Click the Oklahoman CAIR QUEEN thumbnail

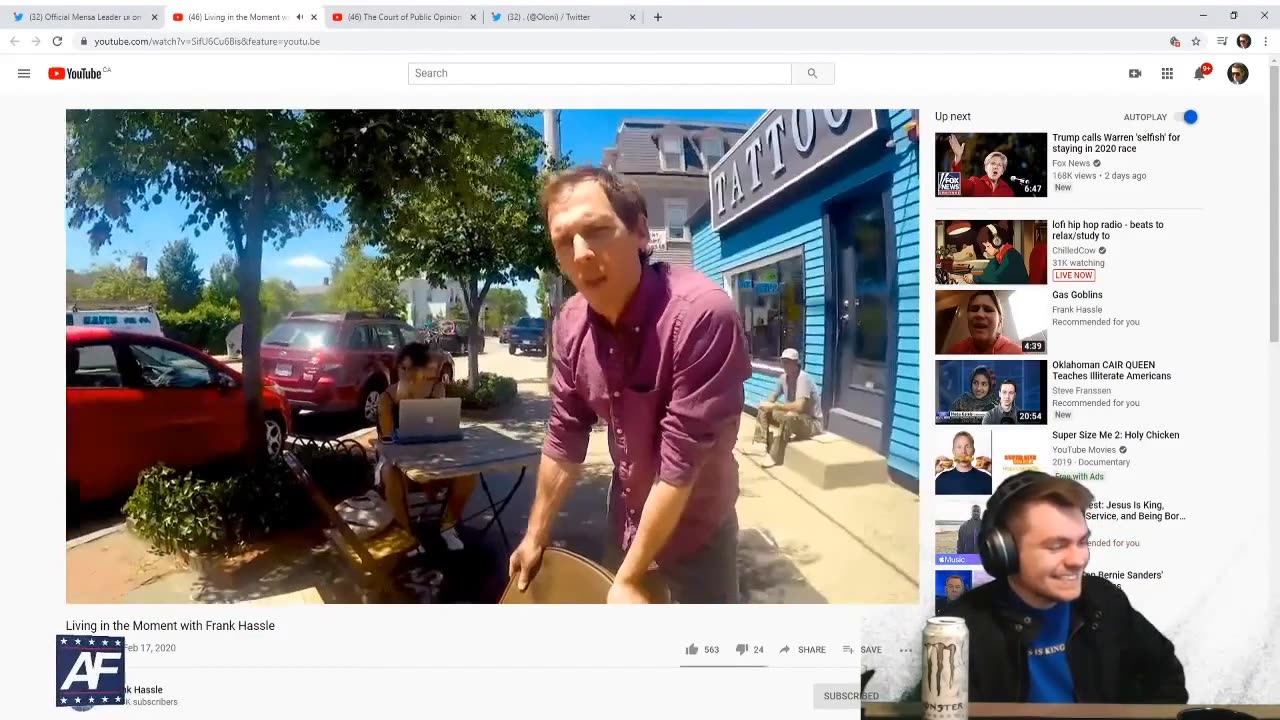click(x=991, y=392)
